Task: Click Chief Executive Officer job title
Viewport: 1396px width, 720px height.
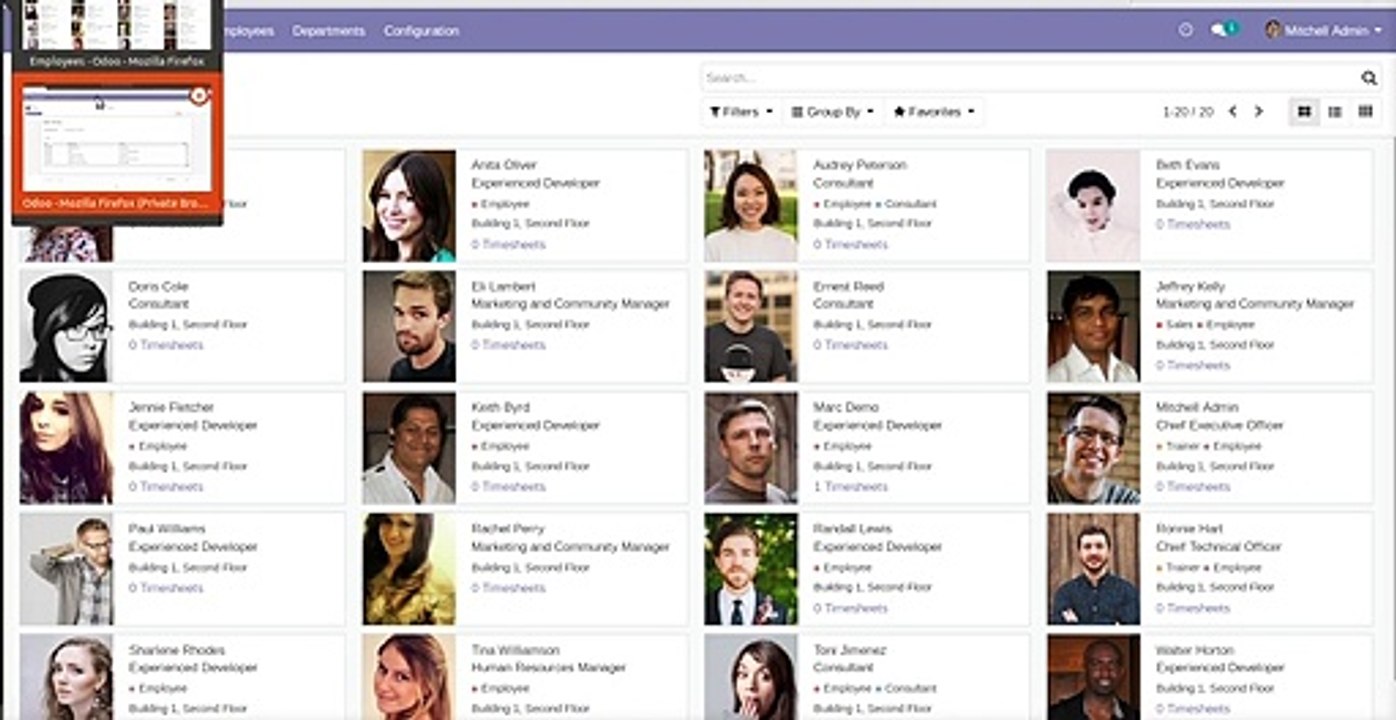Action: coord(1219,426)
